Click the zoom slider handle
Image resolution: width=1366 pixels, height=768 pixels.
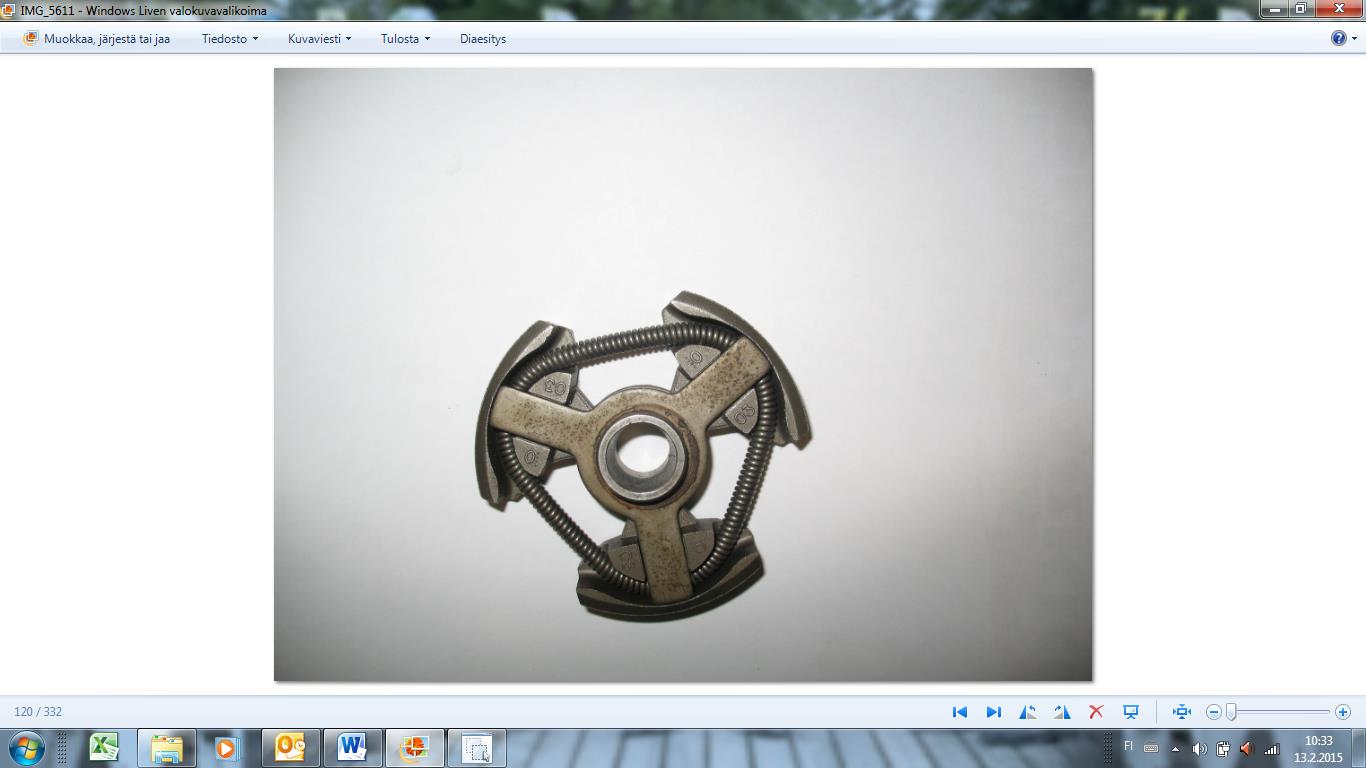coord(1232,712)
